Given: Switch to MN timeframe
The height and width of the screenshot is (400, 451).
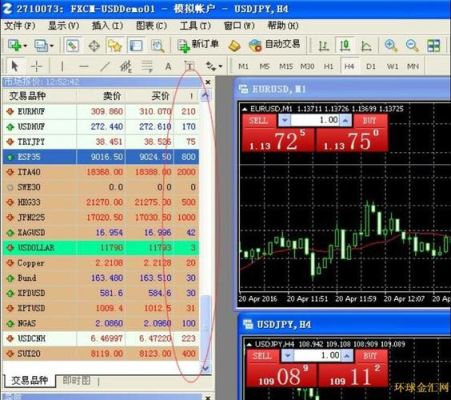Looking at the screenshot, I should click(x=413, y=66).
